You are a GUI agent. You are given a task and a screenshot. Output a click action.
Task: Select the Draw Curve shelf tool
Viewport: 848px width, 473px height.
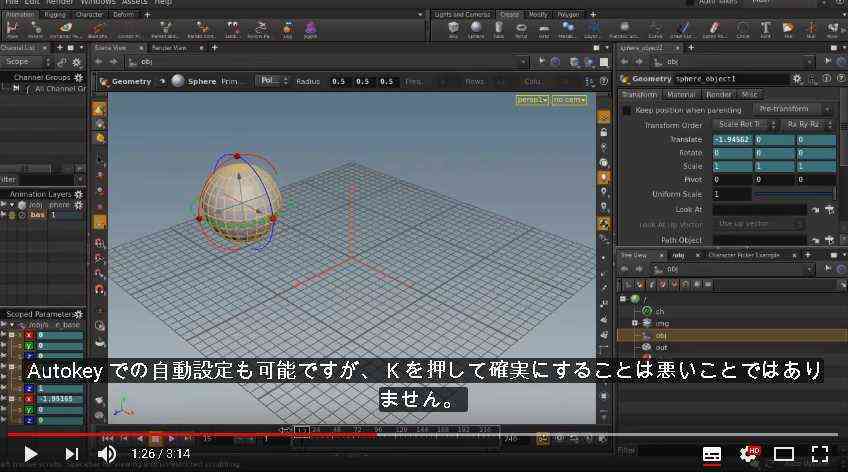683,29
